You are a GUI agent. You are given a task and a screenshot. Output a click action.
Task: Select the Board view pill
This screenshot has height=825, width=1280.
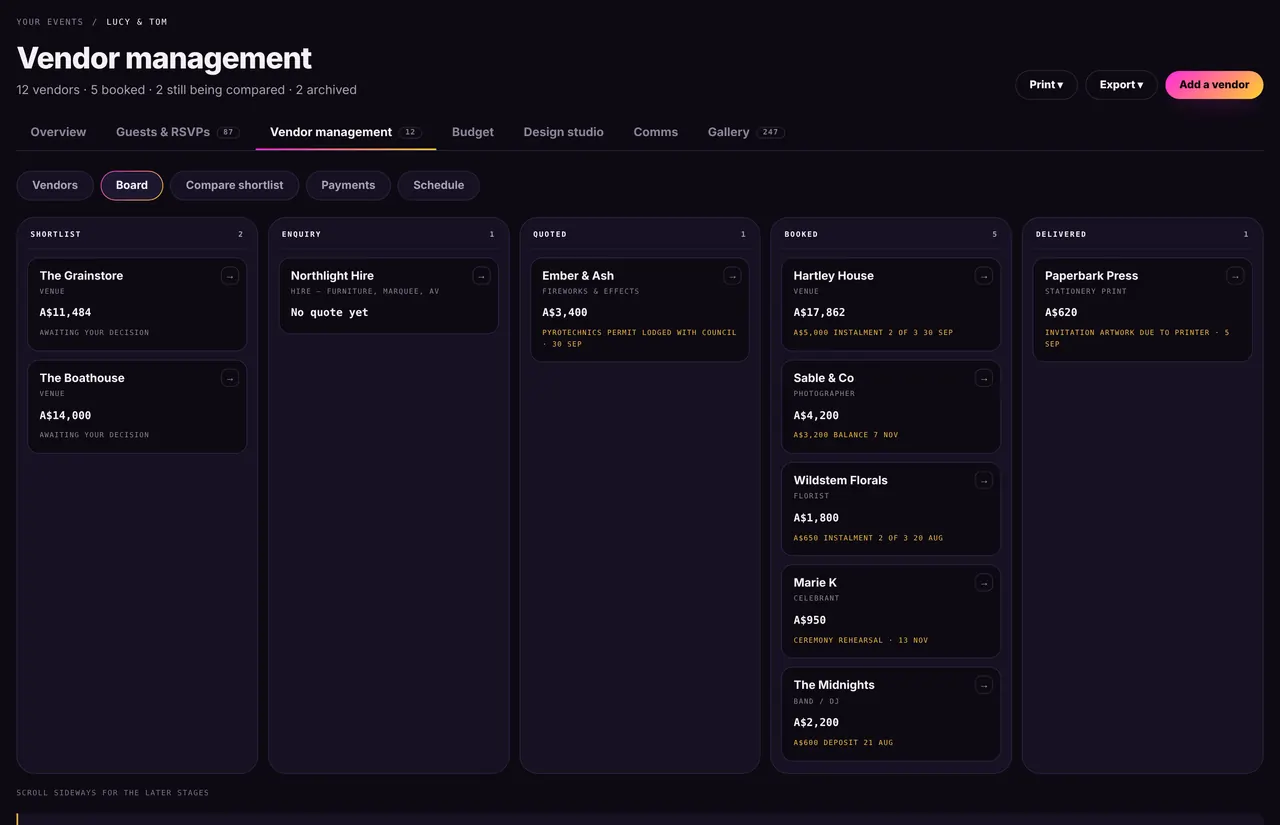click(x=132, y=185)
